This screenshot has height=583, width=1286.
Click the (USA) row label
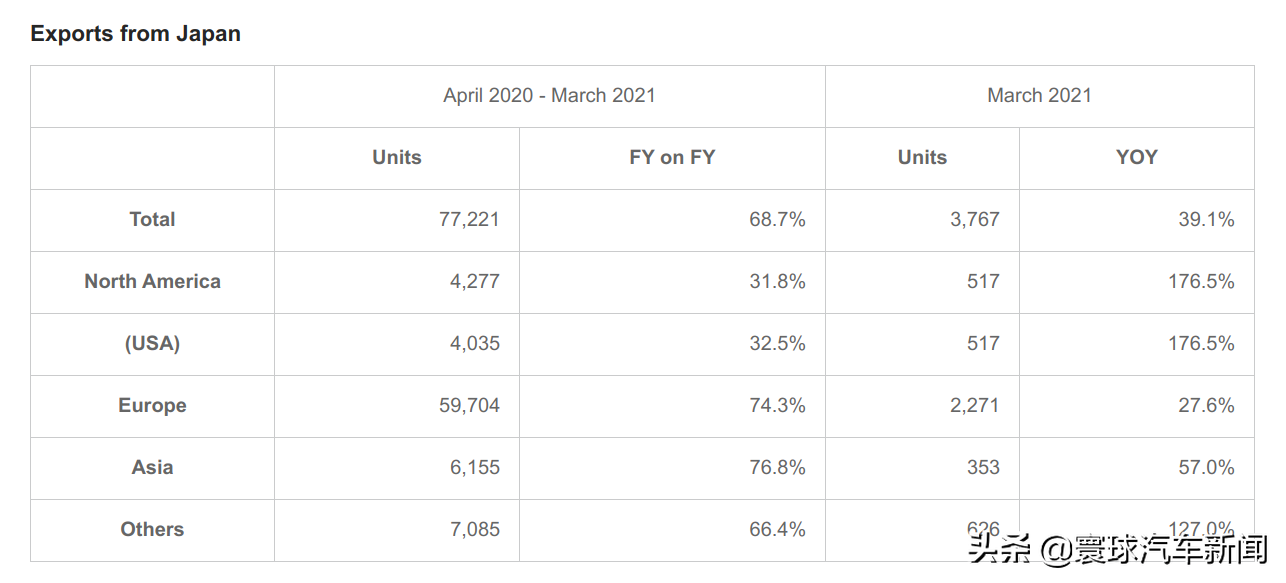[152, 344]
